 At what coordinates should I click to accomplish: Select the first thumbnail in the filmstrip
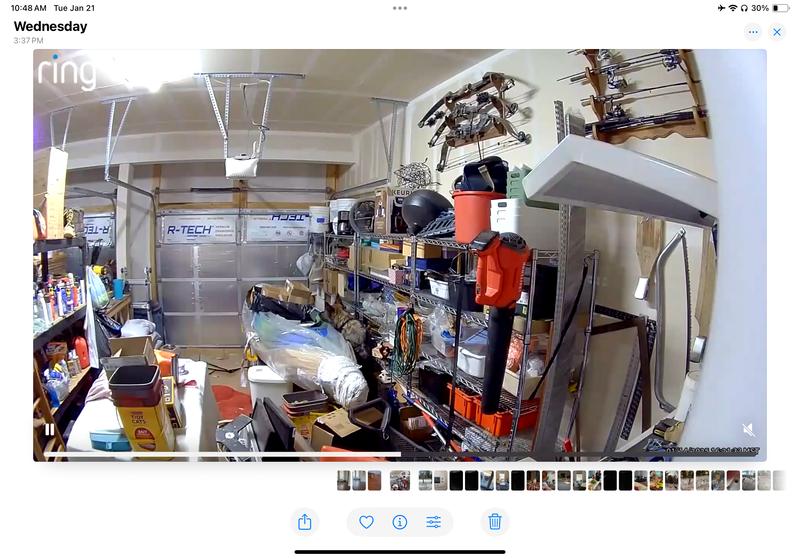[343, 480]
